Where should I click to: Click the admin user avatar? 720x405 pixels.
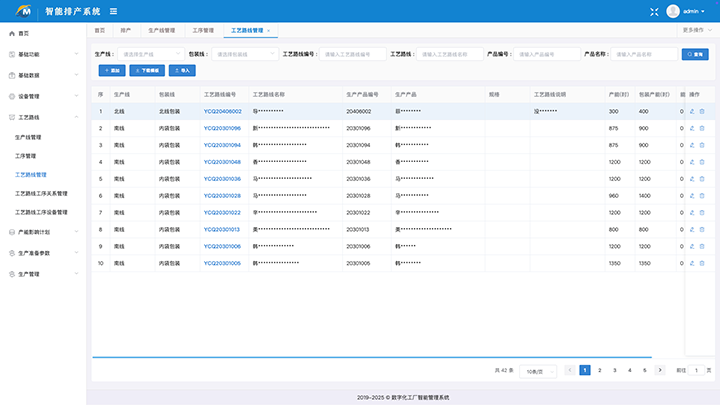(x=673, y=11)
